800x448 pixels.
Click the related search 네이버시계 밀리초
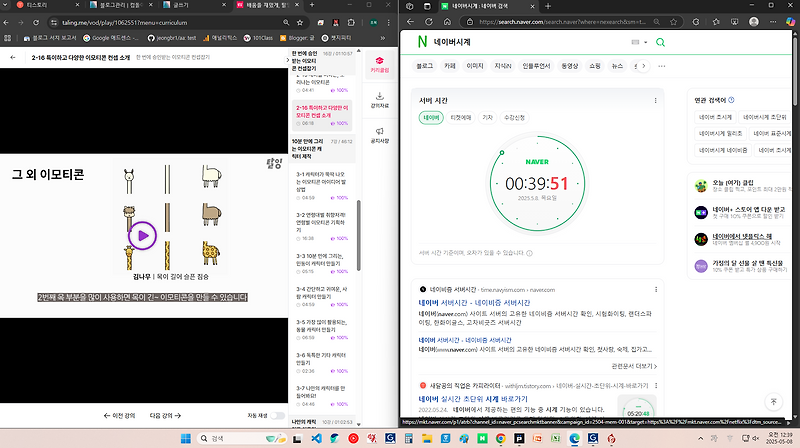pos(720,134)
